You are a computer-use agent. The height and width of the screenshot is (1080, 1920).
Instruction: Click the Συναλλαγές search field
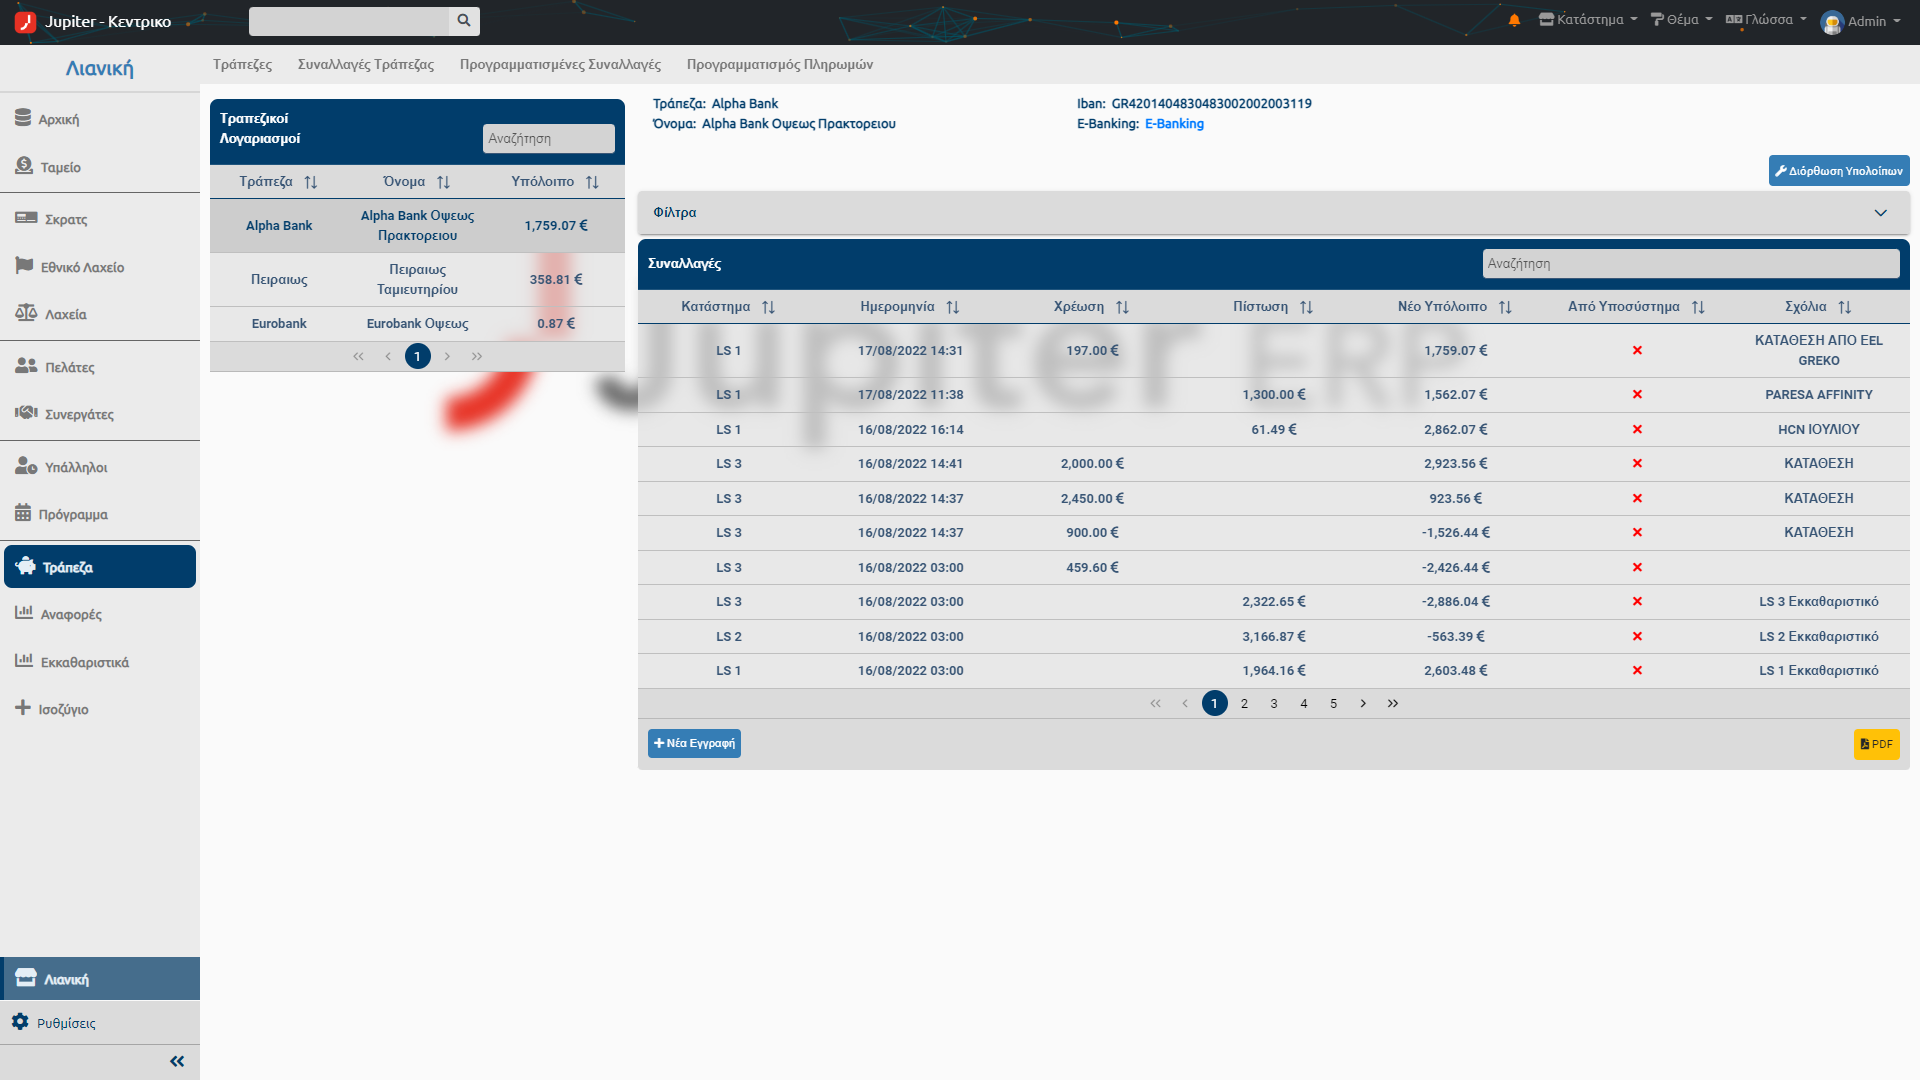1691,264
